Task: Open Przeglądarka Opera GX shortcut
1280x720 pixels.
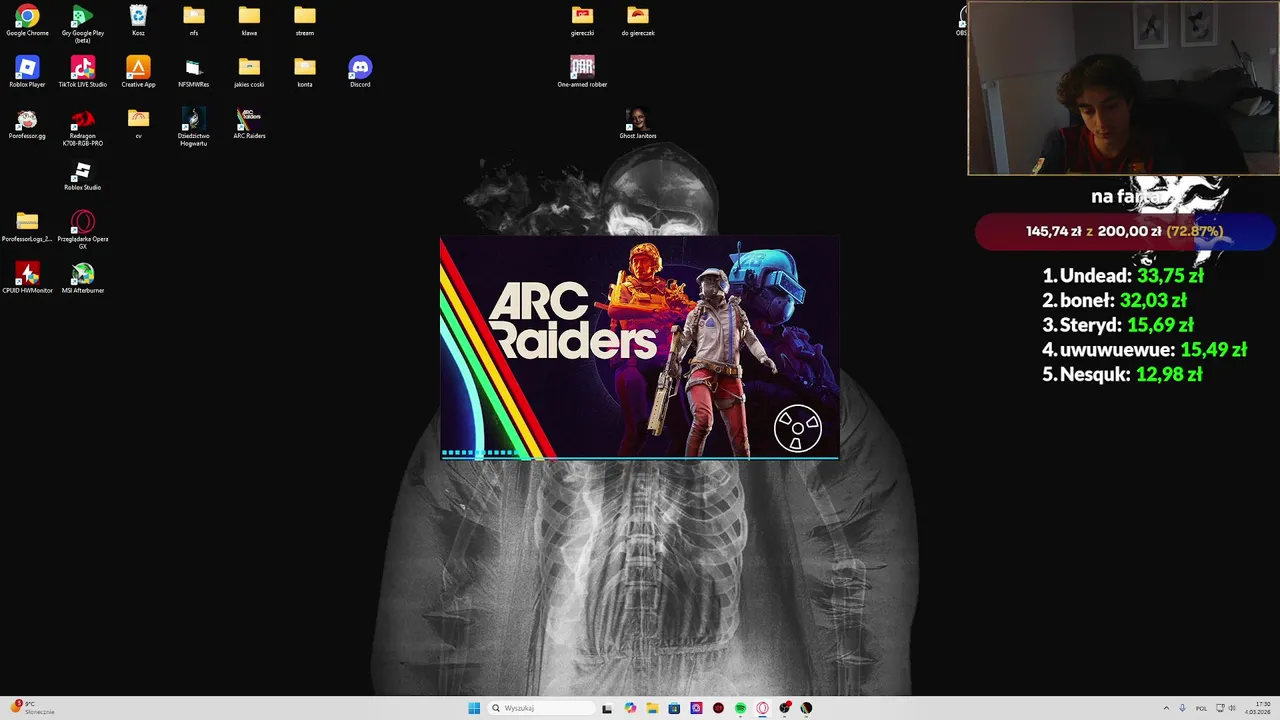Action: pos(83,230)
